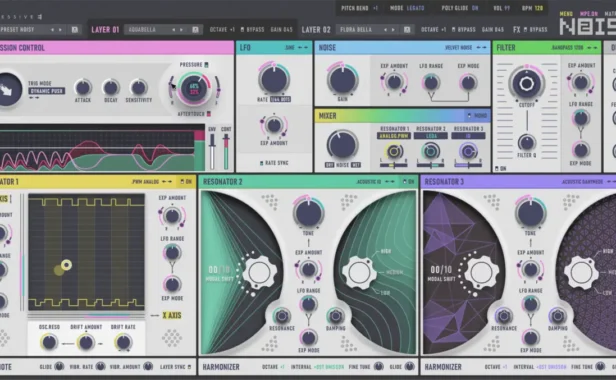Click the large Pressure/Aftertouch dial

coord(194,88)
